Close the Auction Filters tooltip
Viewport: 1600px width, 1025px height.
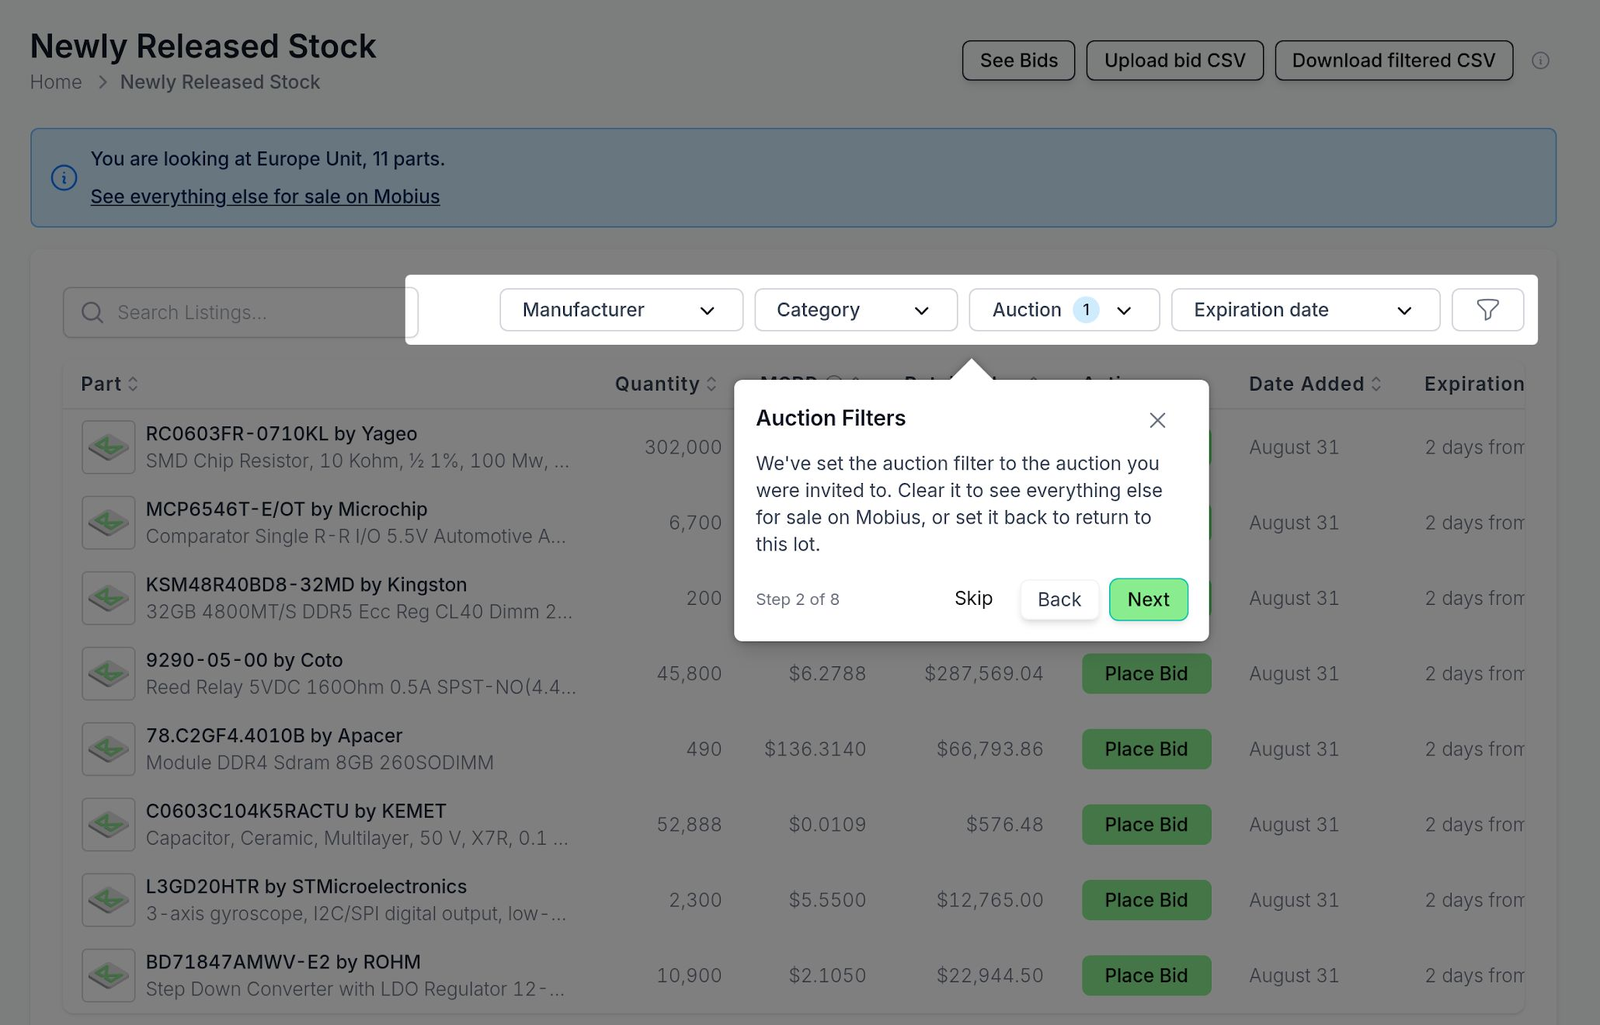point(1157,420)
